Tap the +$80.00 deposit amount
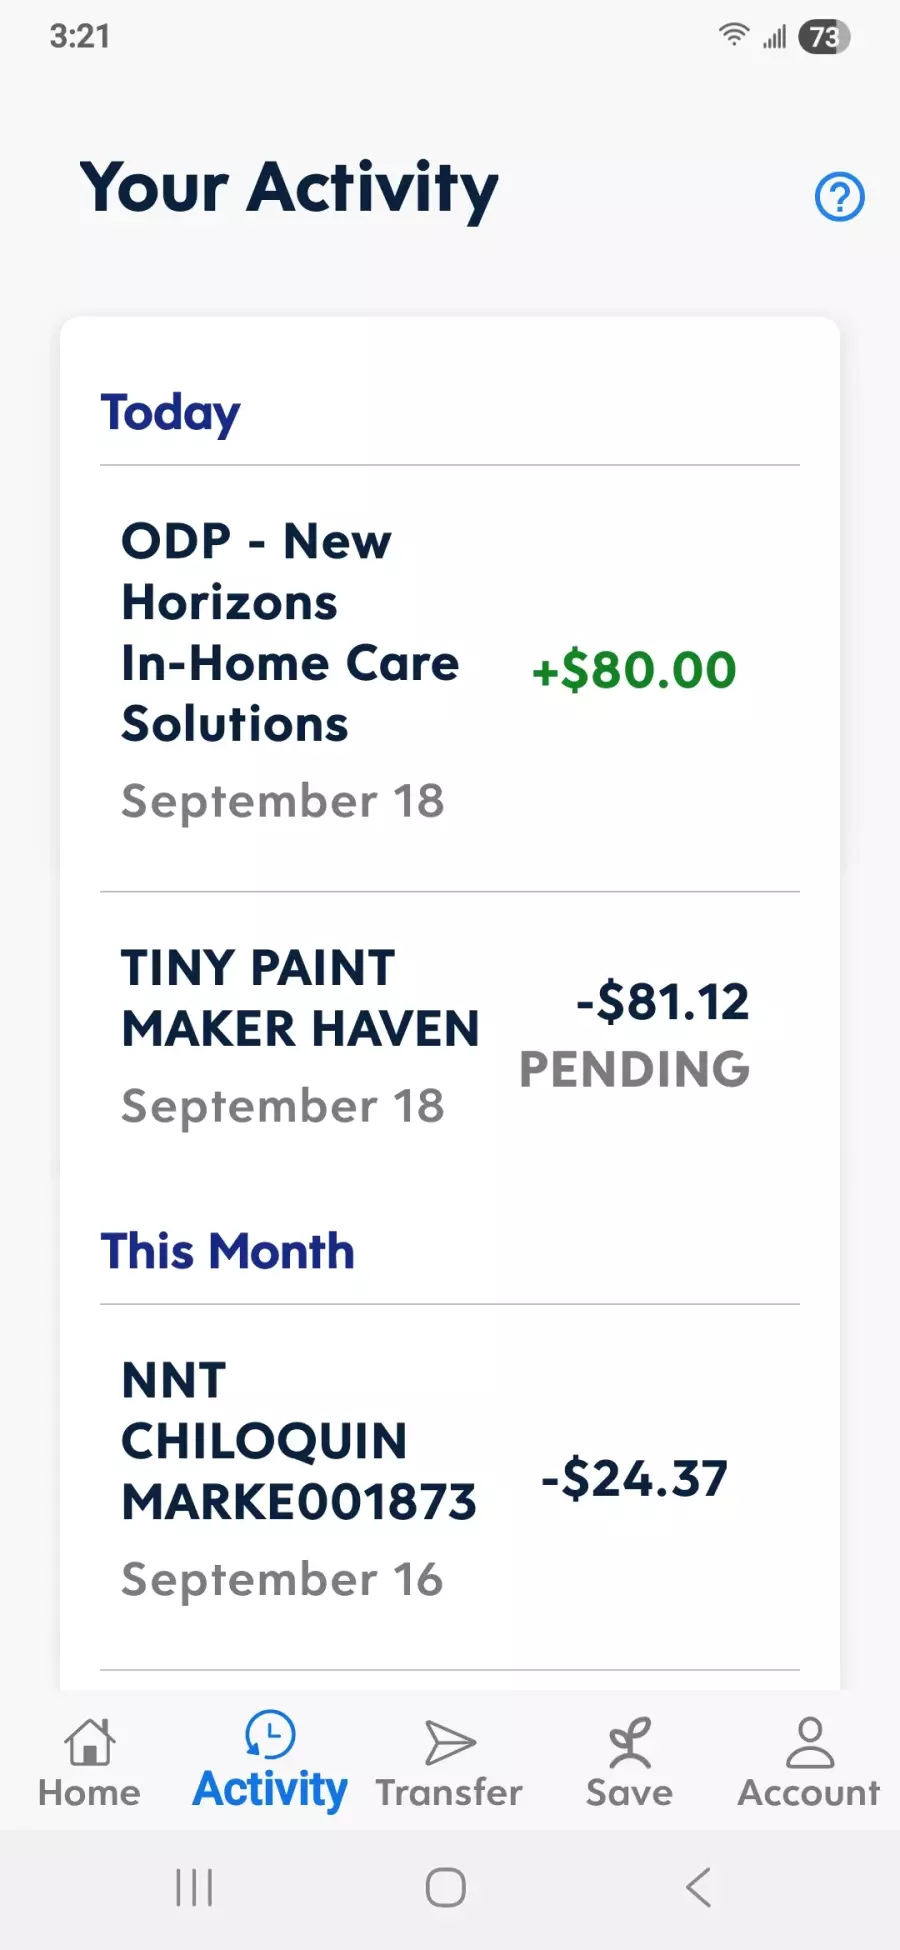This screenshot has width=900, height=1950. (x=634, y=670)
